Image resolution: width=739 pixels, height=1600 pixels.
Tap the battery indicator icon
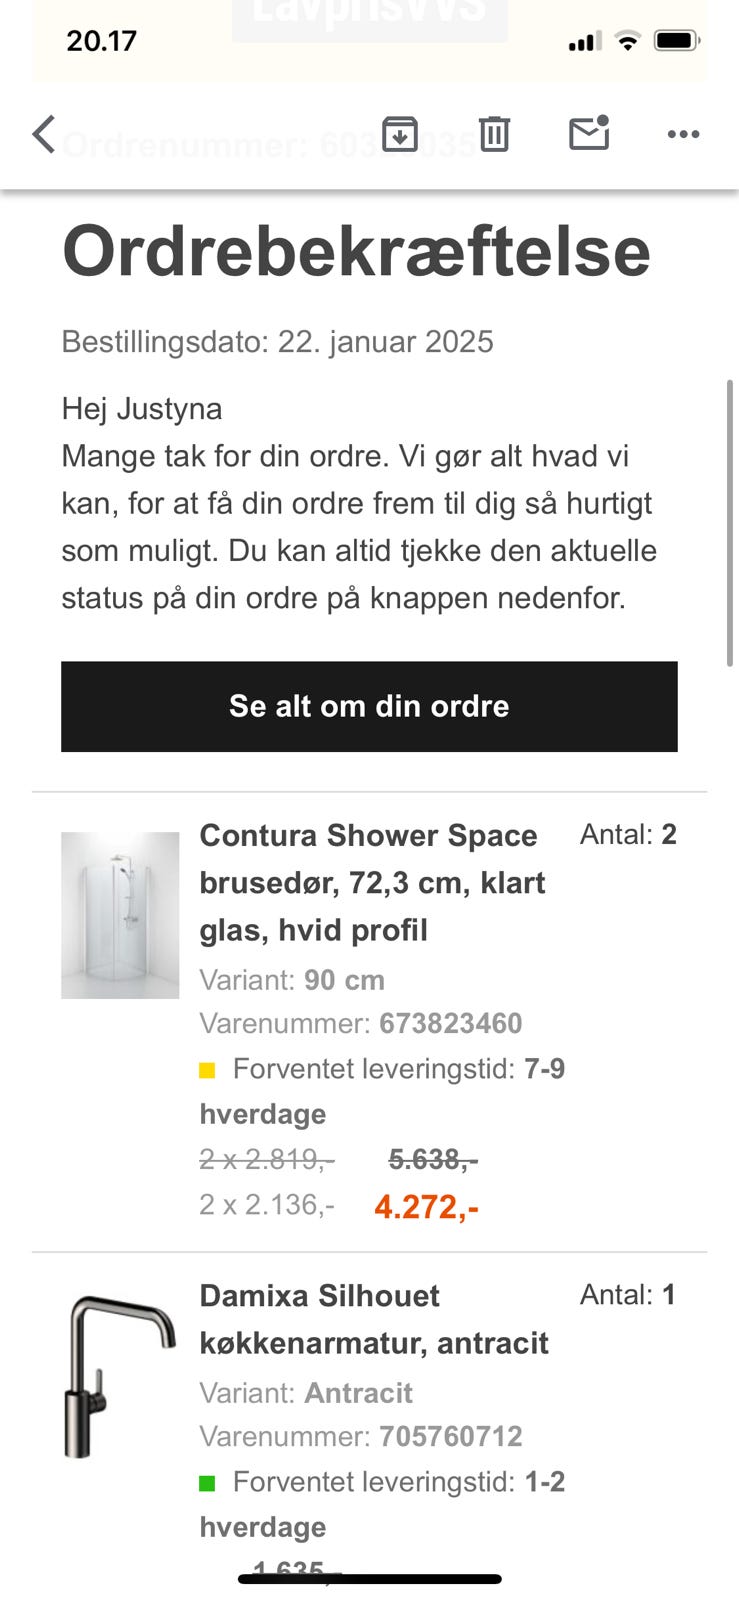pyautogui.click(x=677, y=41)
